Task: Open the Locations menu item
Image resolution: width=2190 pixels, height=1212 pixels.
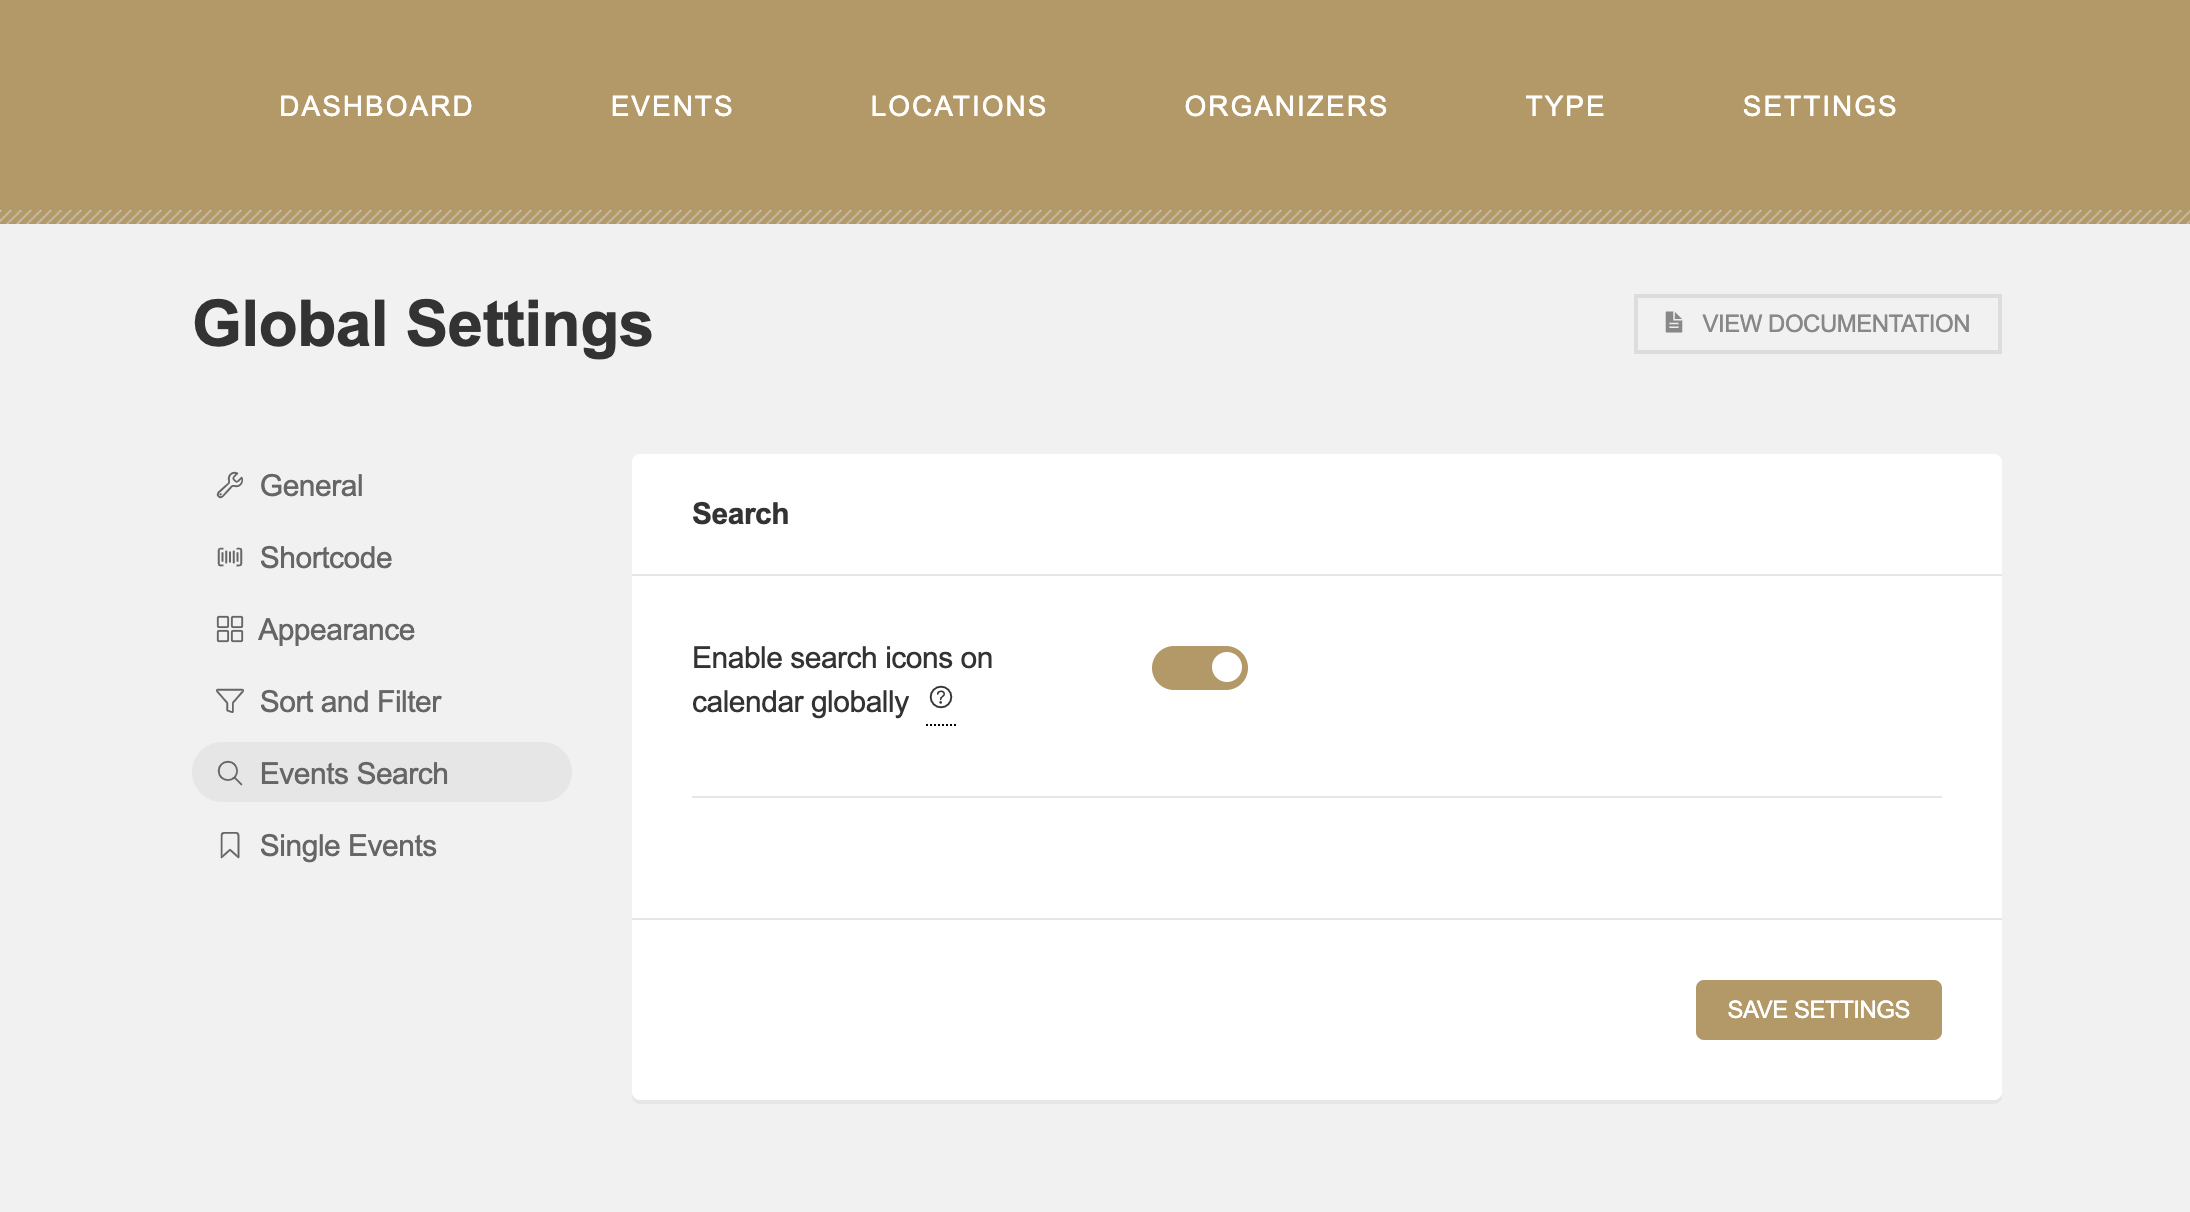Action: click(x=958, y=106)
